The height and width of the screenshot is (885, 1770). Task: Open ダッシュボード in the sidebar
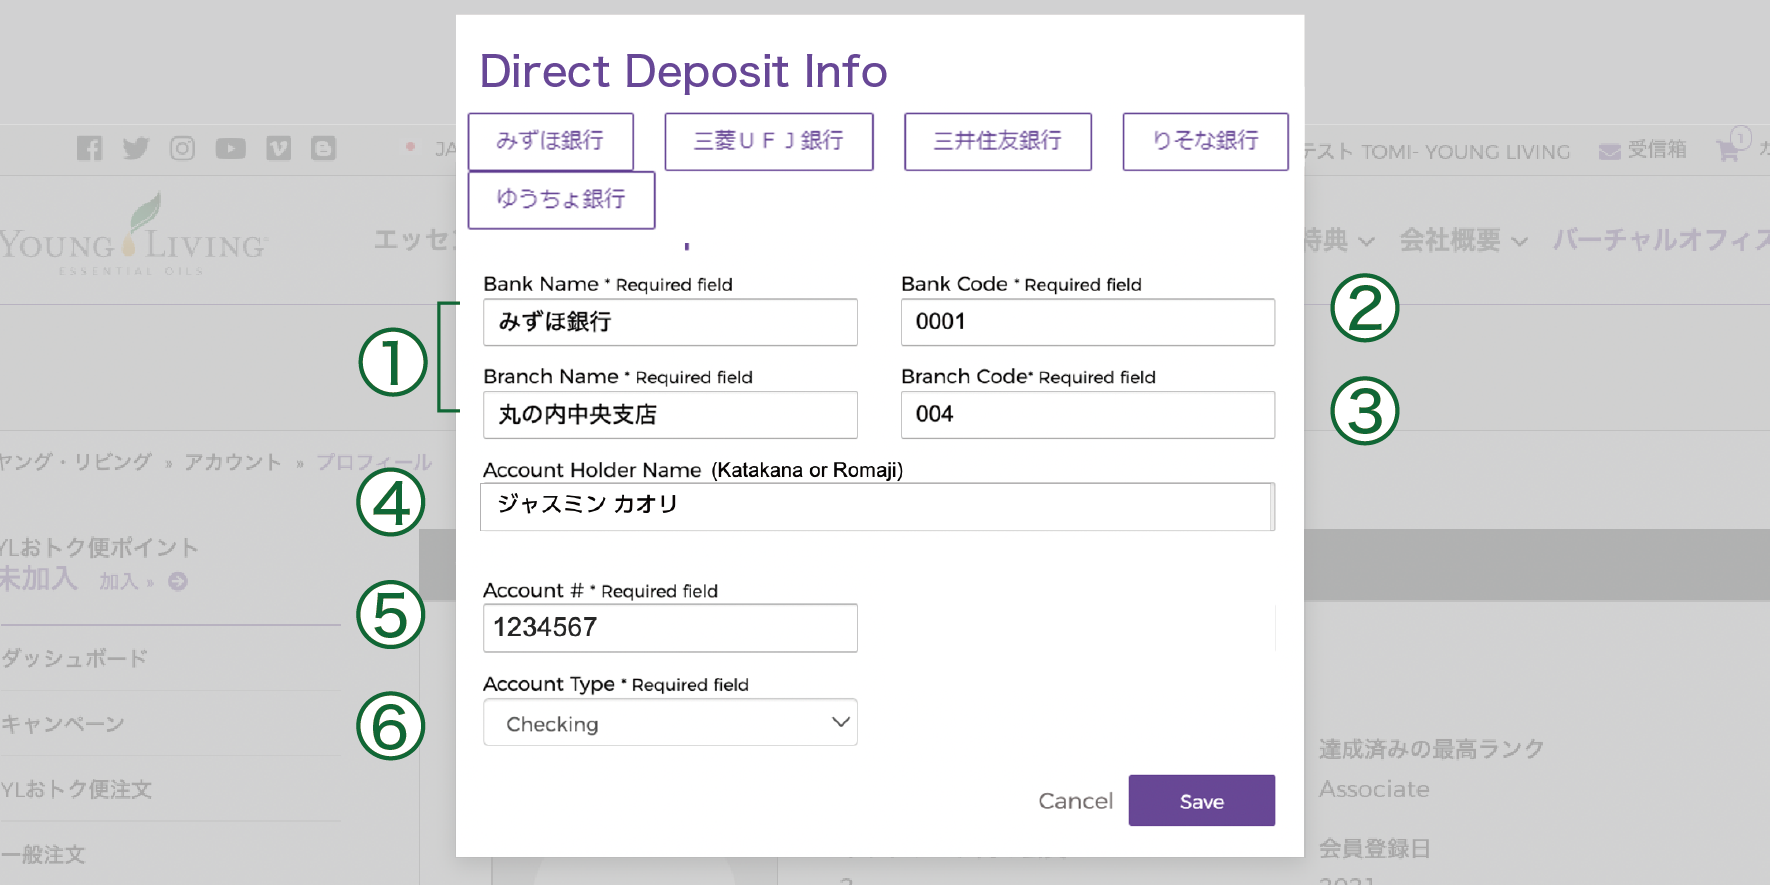(75, 658)
